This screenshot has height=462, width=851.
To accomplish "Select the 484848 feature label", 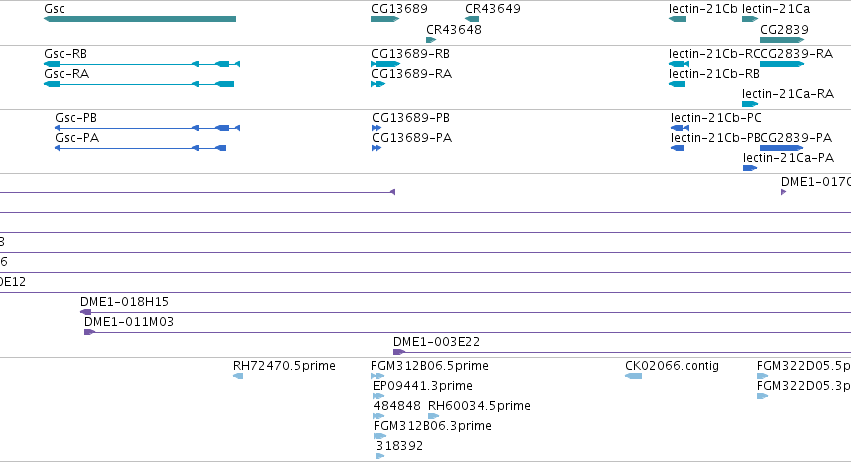I will [x=397, y=406].
